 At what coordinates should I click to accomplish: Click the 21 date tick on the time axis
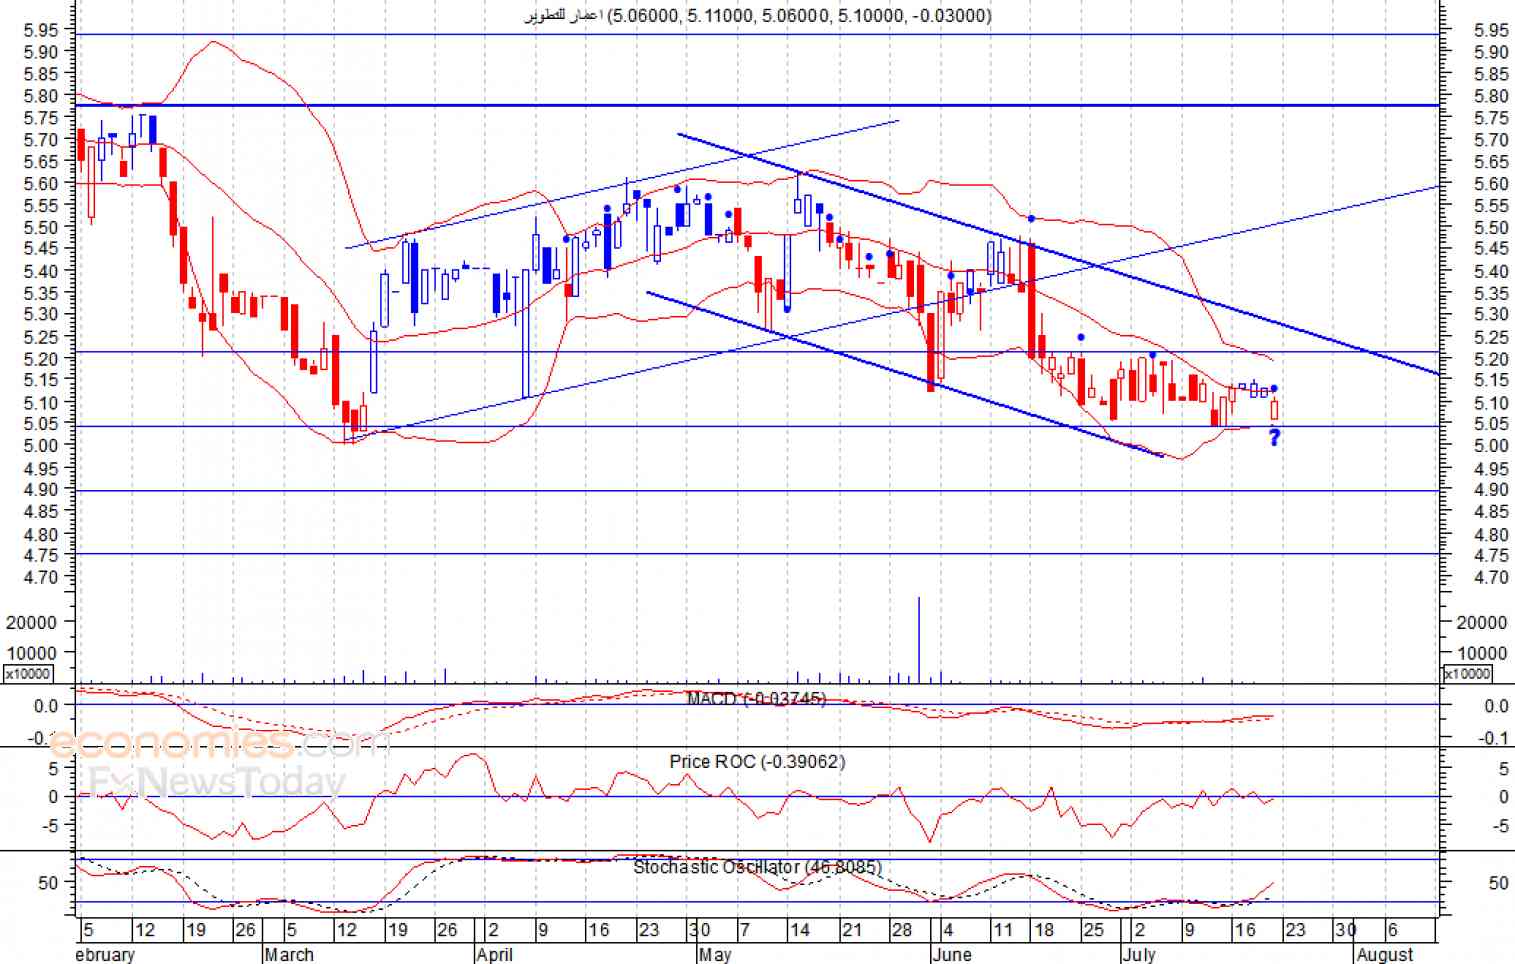tap(851, 930)
